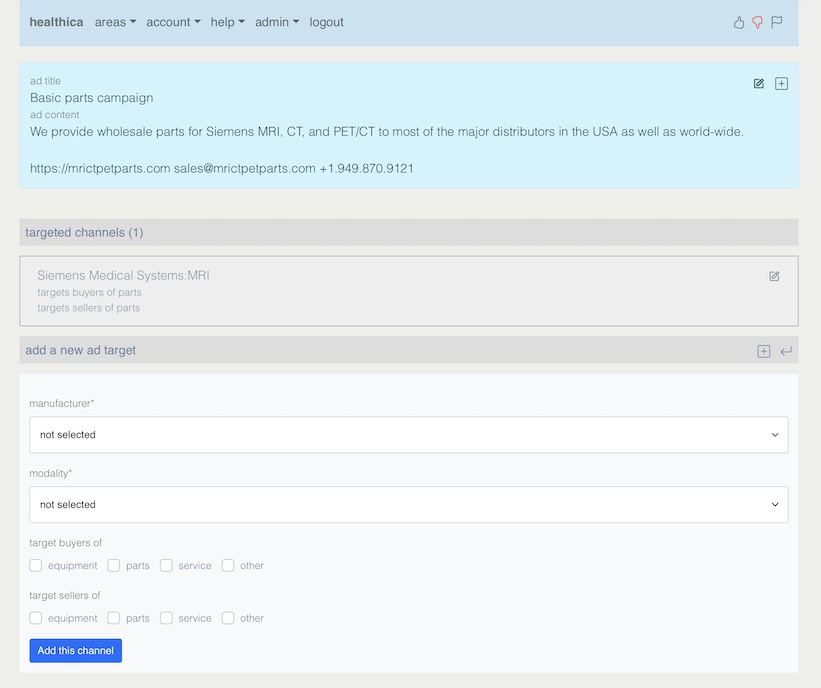Check other under target sellers of
The height and width of the screenshot is (688, 821).
tap(228, 618)
